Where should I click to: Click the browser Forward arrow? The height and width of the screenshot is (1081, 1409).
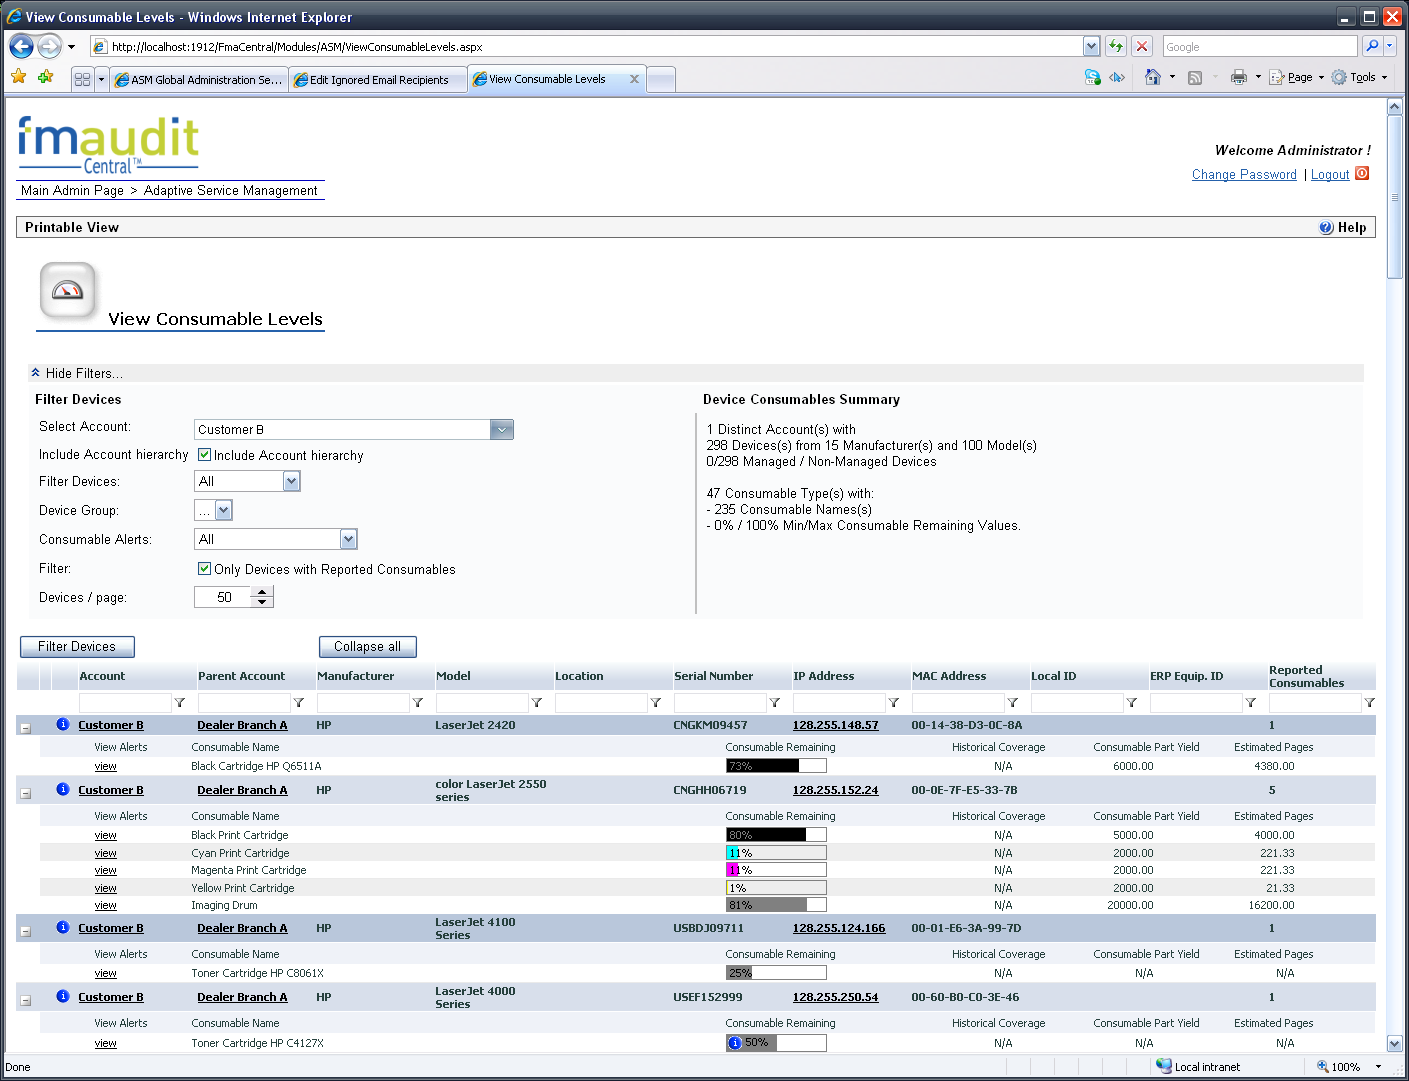click(x=49, y=46)
